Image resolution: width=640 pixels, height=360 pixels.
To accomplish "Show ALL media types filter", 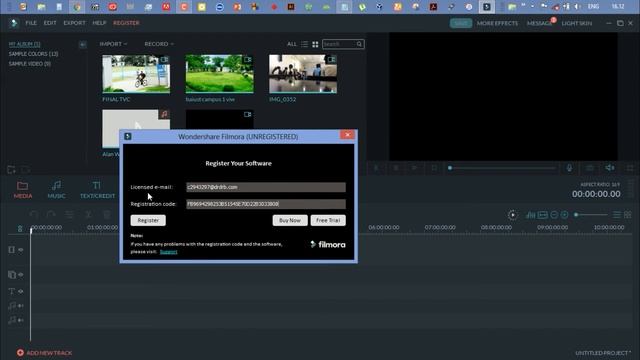I will point(292,44).
